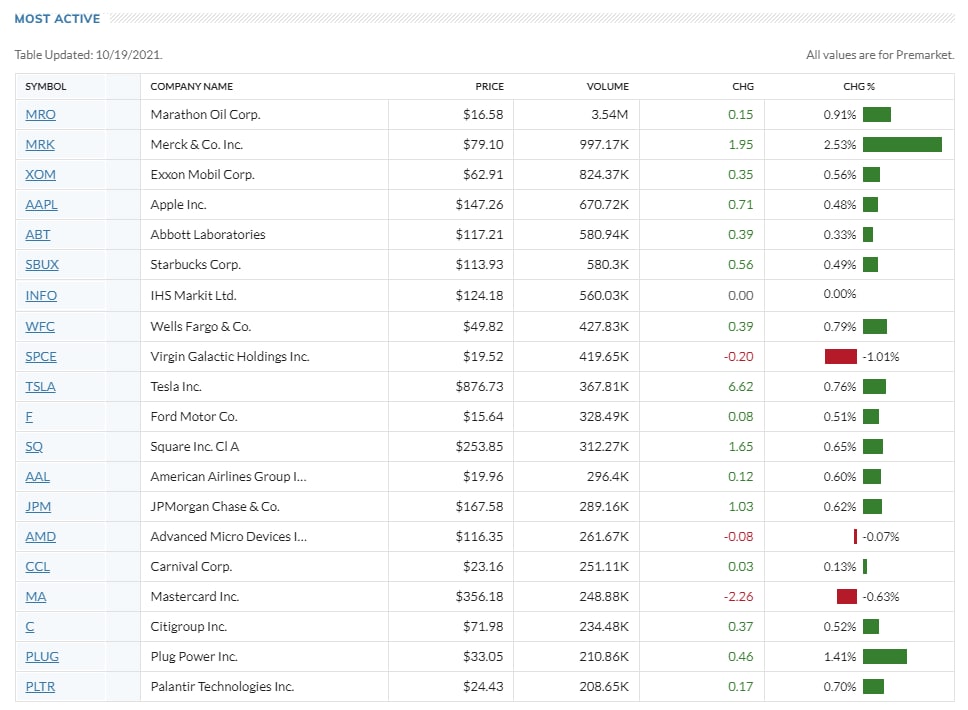Click the green 2.53% change bar for Merck
Viewport: 968px width, 710px height.
click(902, 144)
